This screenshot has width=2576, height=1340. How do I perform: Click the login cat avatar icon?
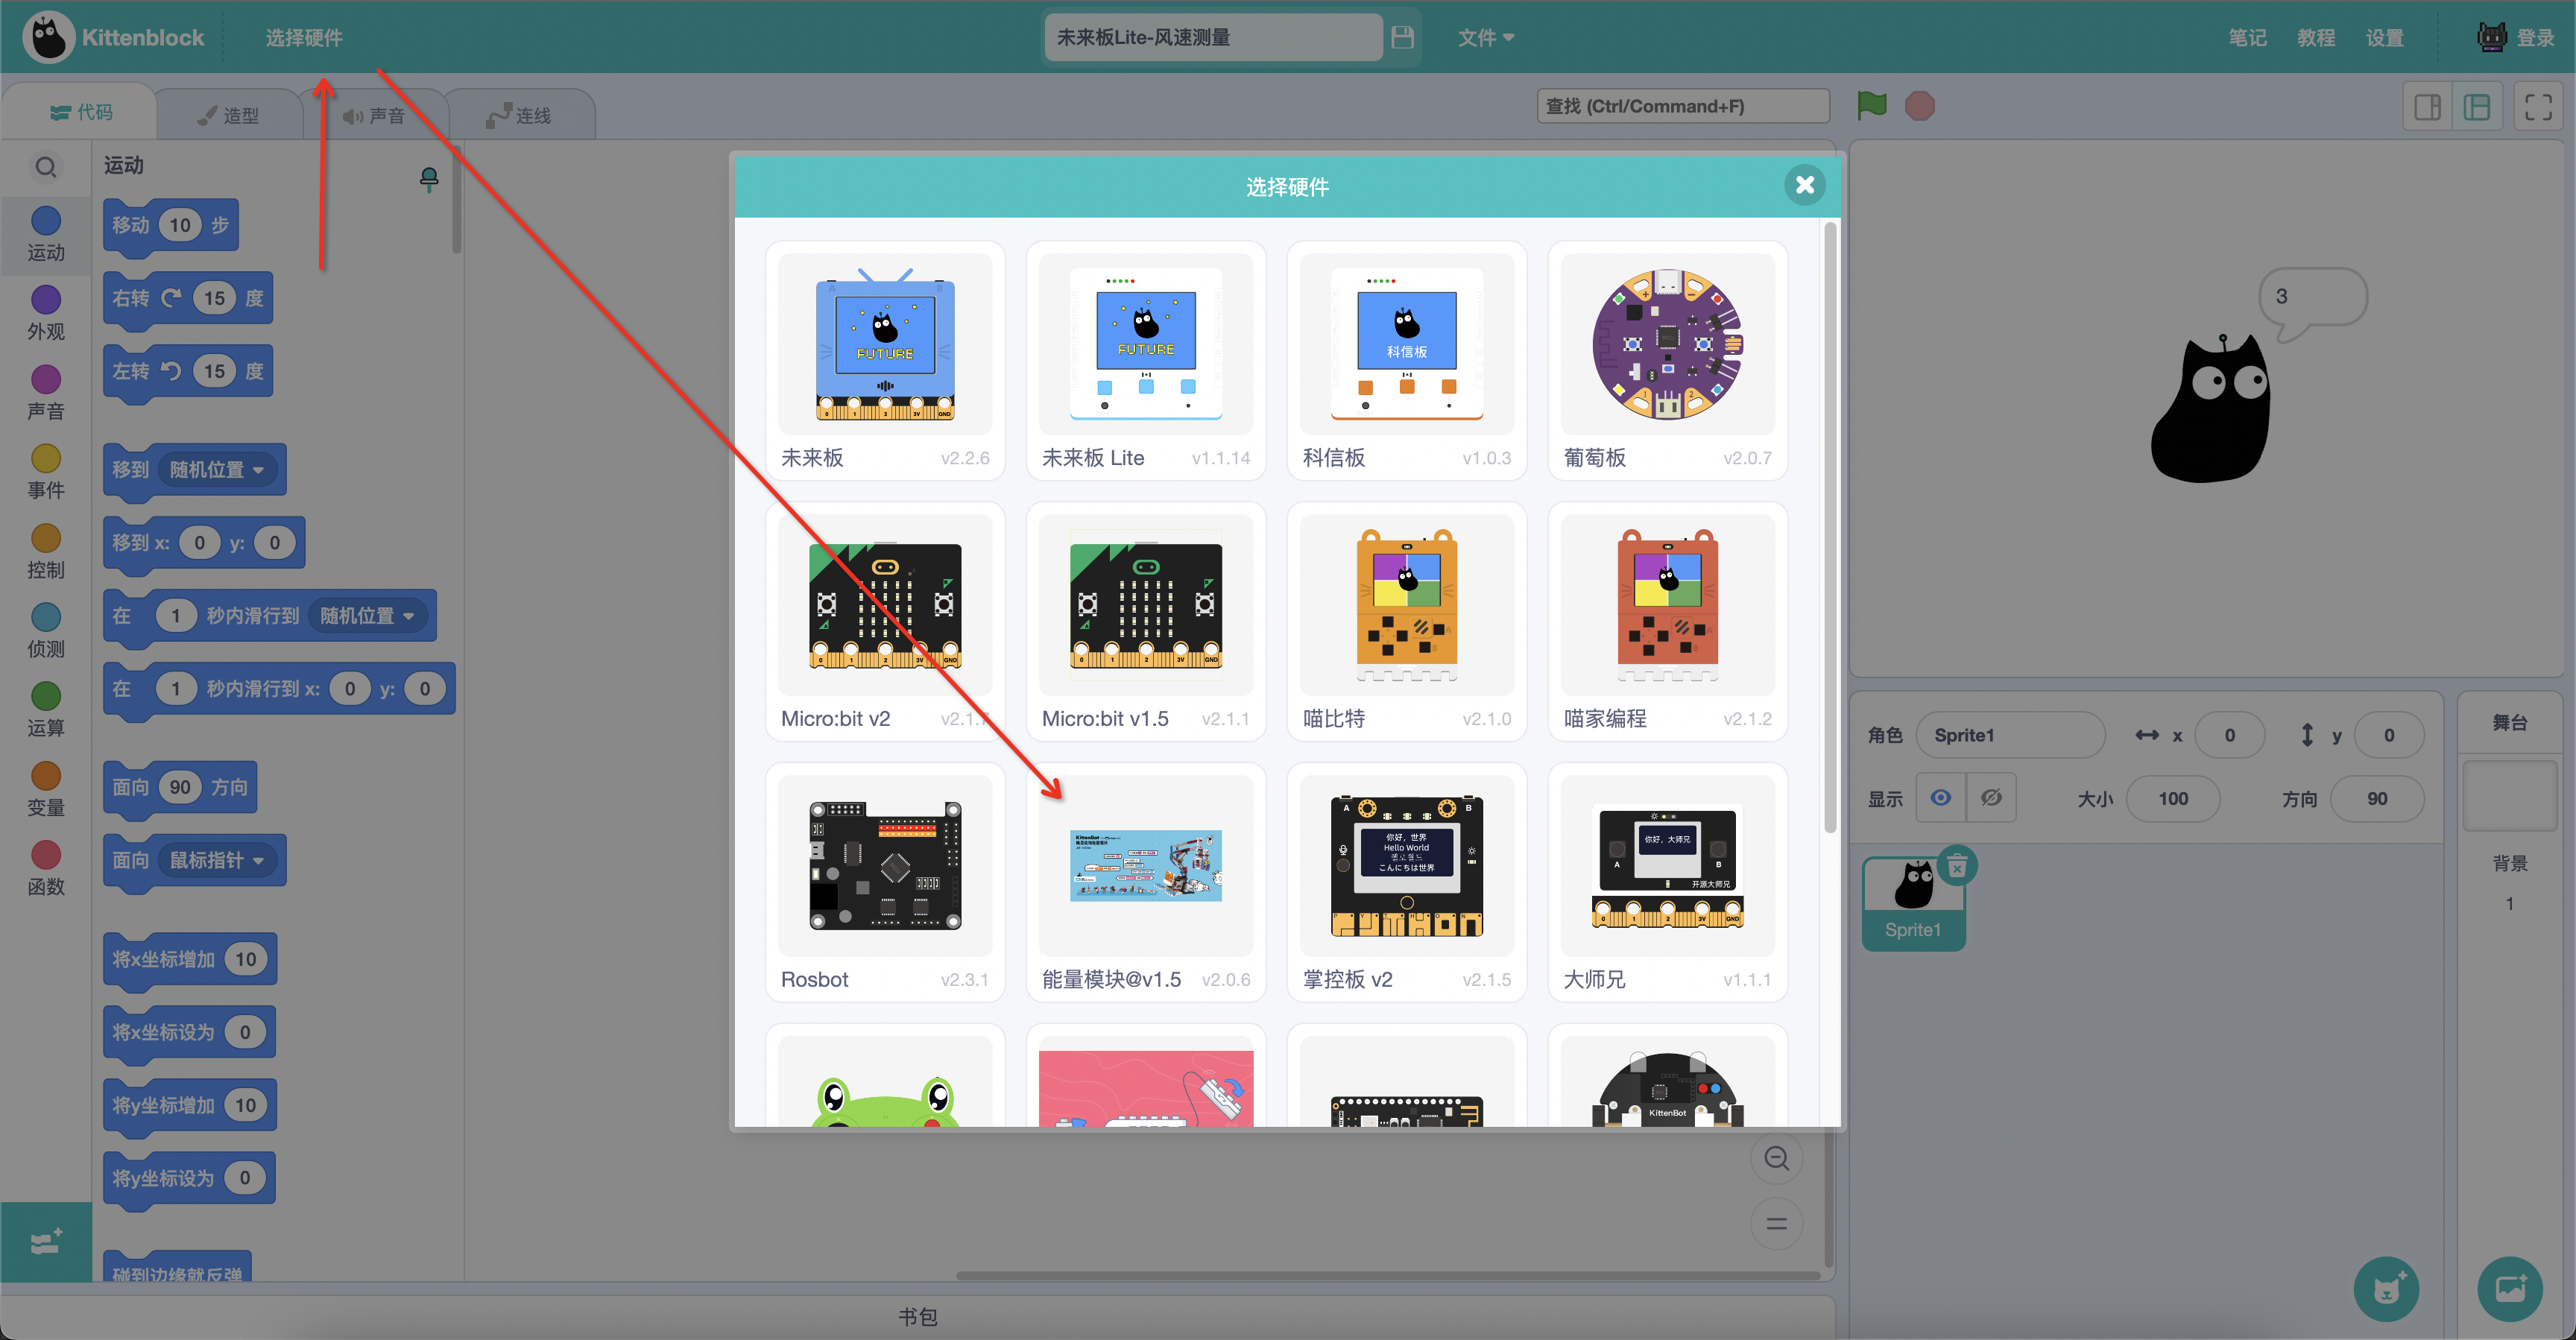[2491, 37]
